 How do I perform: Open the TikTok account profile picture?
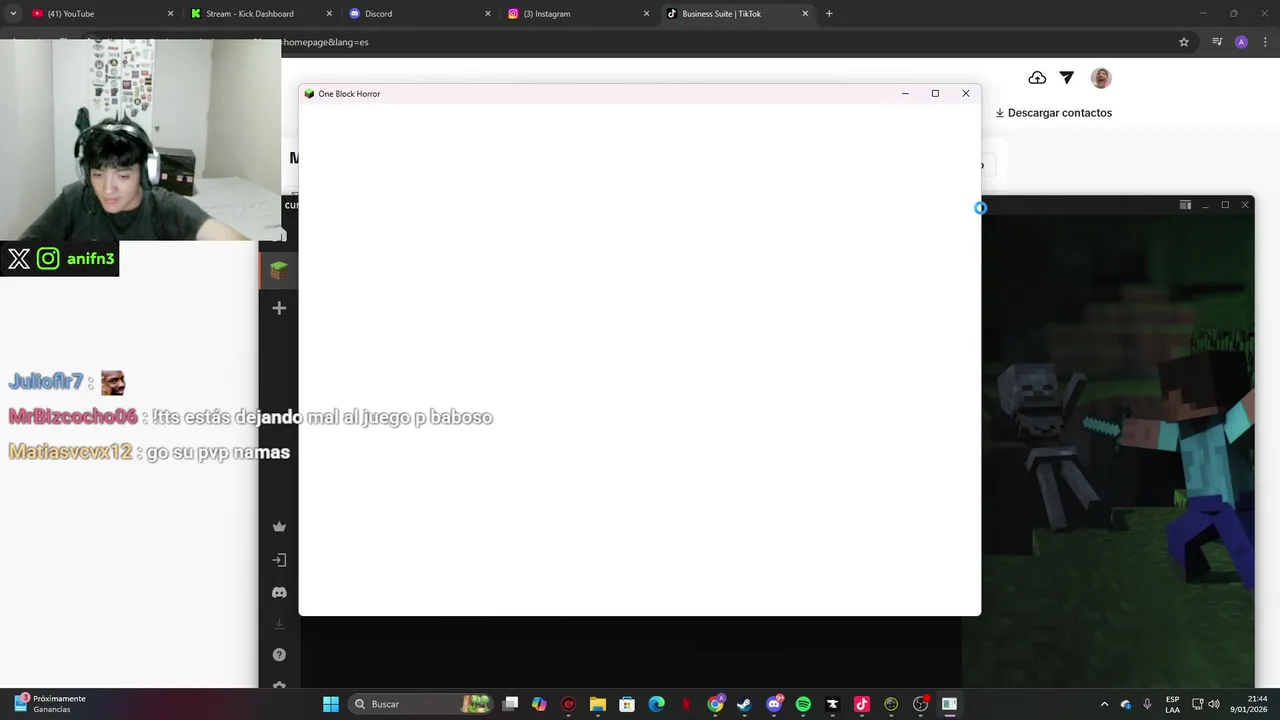[1101, 78]
